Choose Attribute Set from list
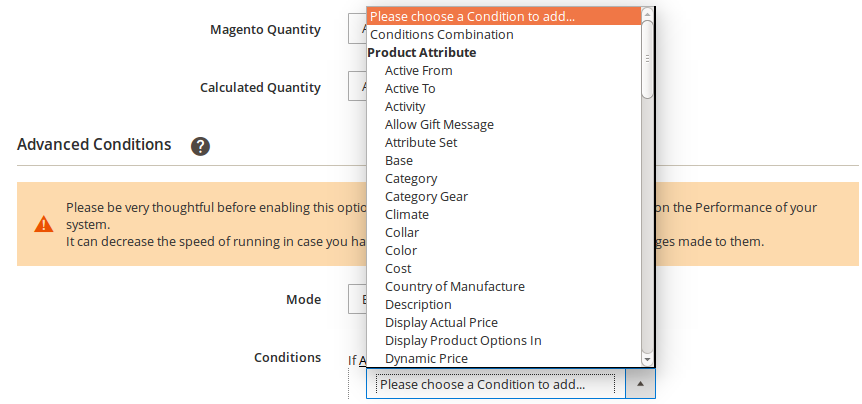This screenshot has width=862, height=404. coord(420,142)
